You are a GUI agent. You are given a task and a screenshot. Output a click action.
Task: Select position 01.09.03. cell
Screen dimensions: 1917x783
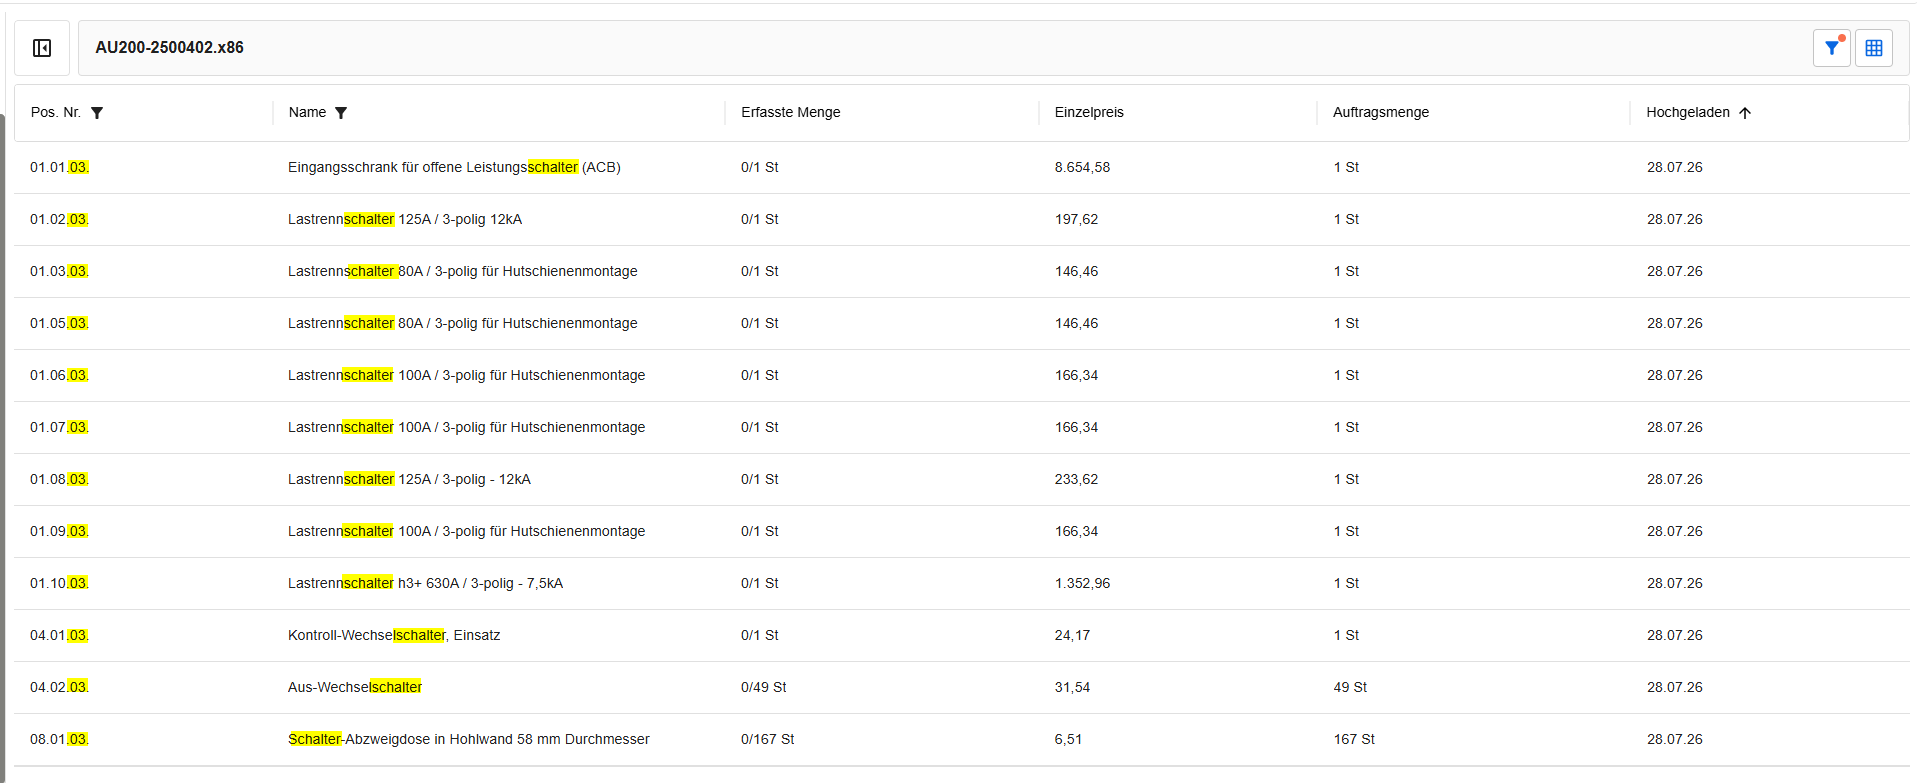(x=59, y=531)
